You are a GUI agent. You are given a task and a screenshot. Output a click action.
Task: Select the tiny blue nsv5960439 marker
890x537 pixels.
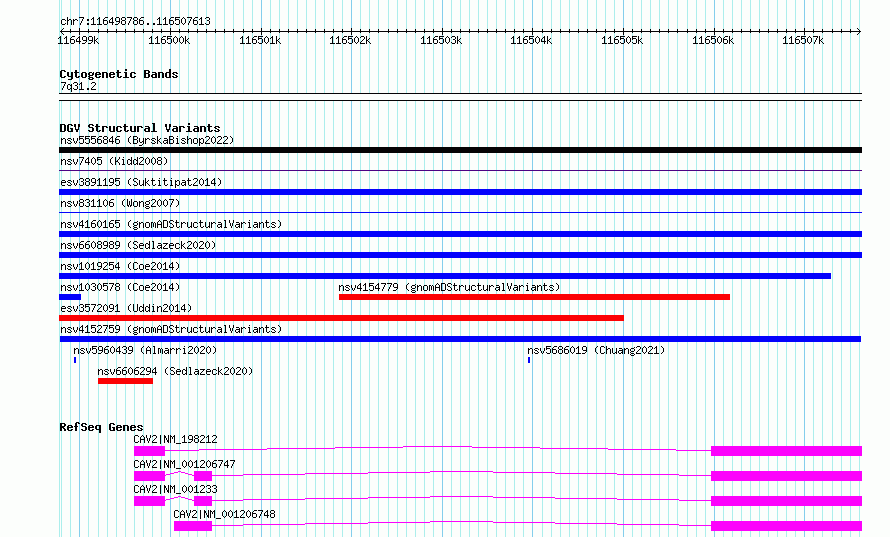(x=75, y=360)
